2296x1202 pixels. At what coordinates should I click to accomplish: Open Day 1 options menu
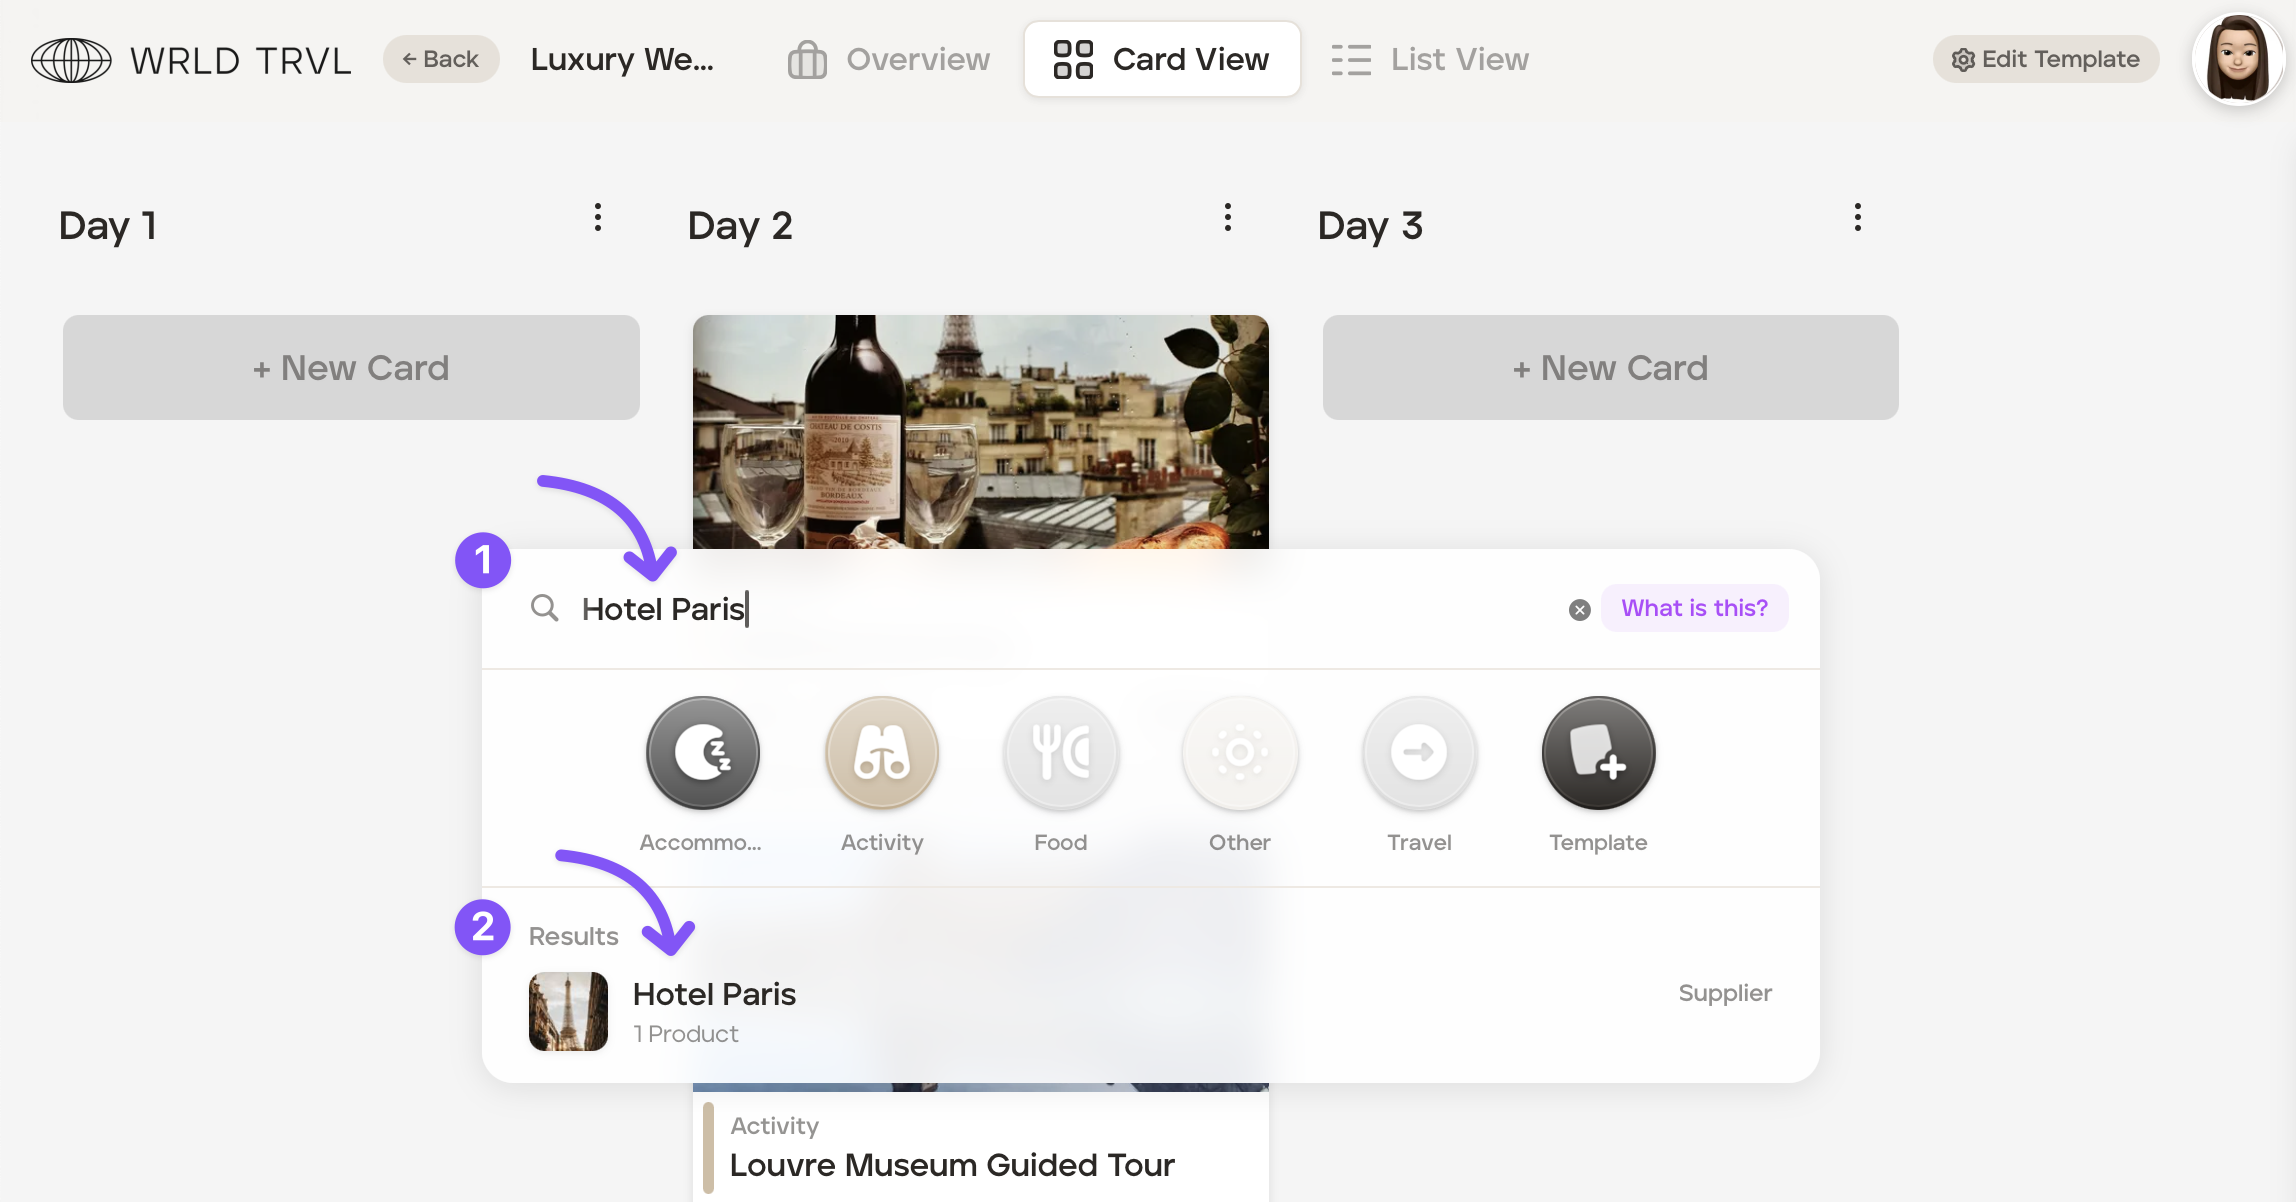598,218
